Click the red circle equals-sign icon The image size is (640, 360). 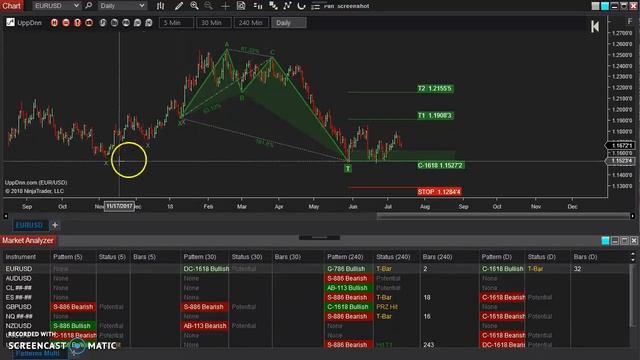click(66, 23)
